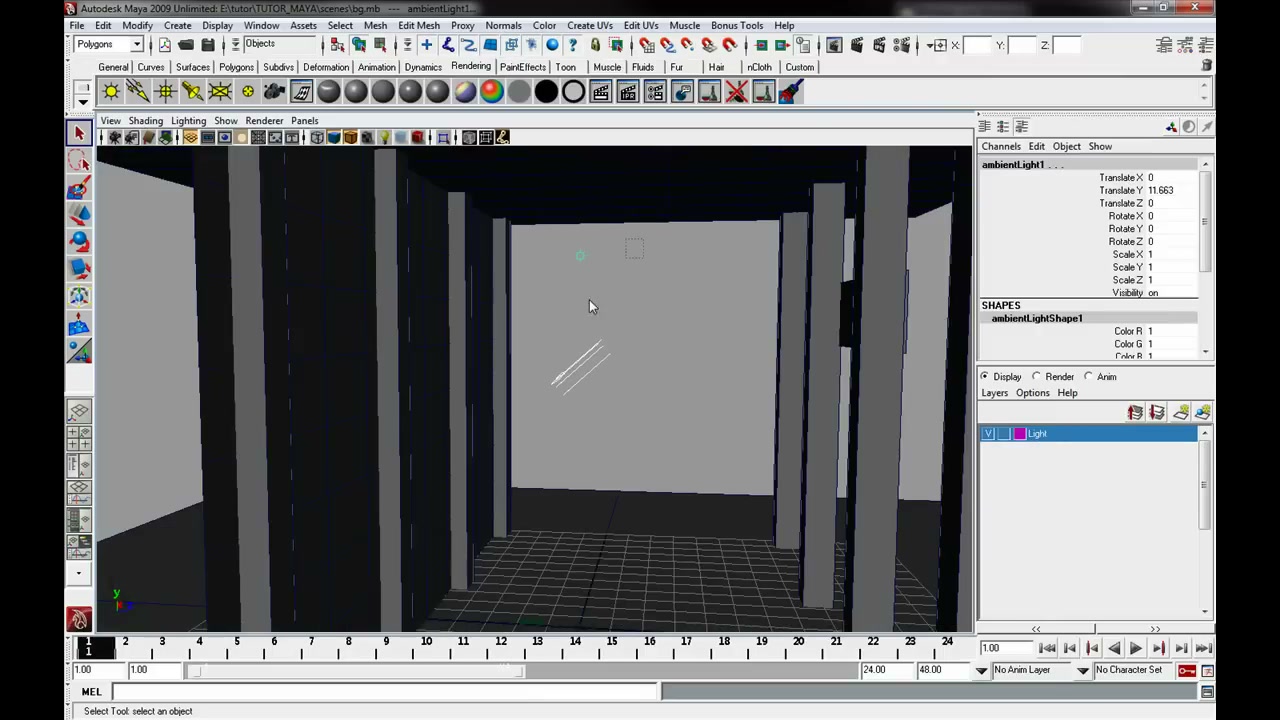Create an ambient light from shelf
The height and width of the screenshot is (720, 1280).
click(x=111, y=92)
